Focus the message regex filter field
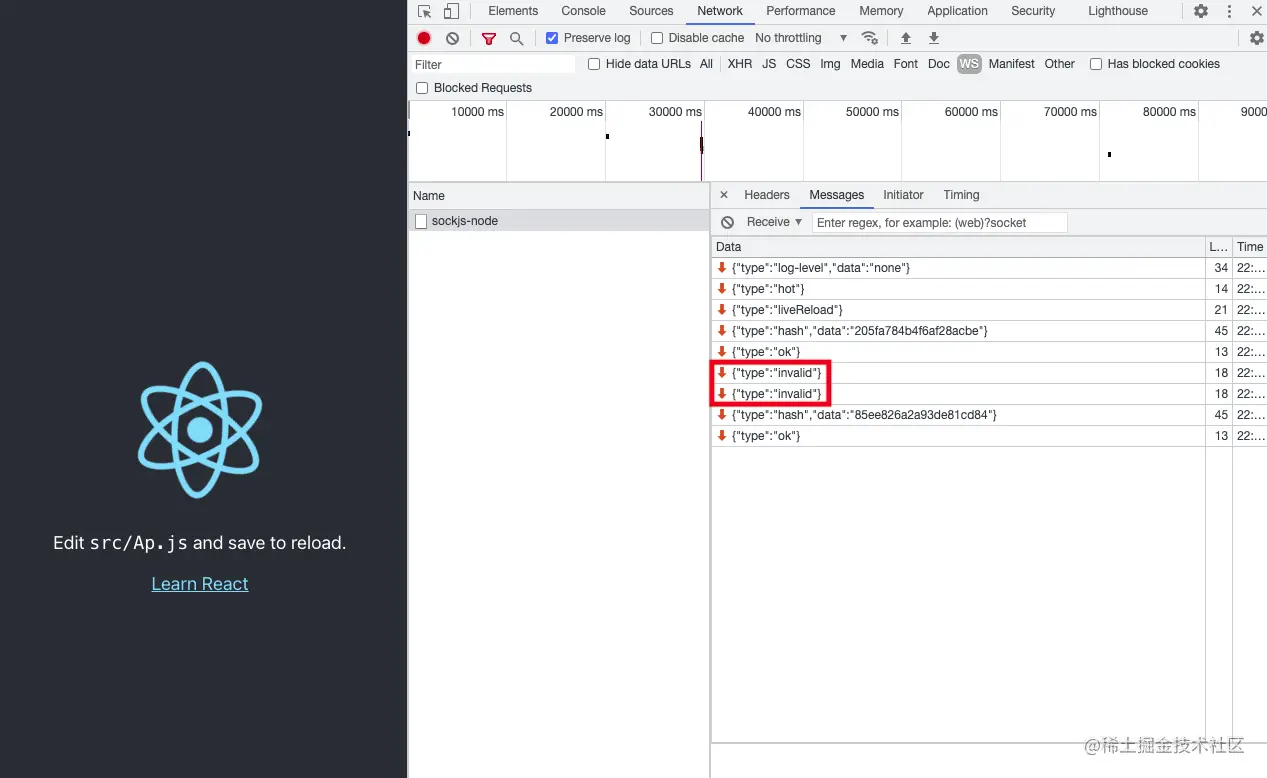The width and height of the screenshot is (1267, 778). (940, 222)
